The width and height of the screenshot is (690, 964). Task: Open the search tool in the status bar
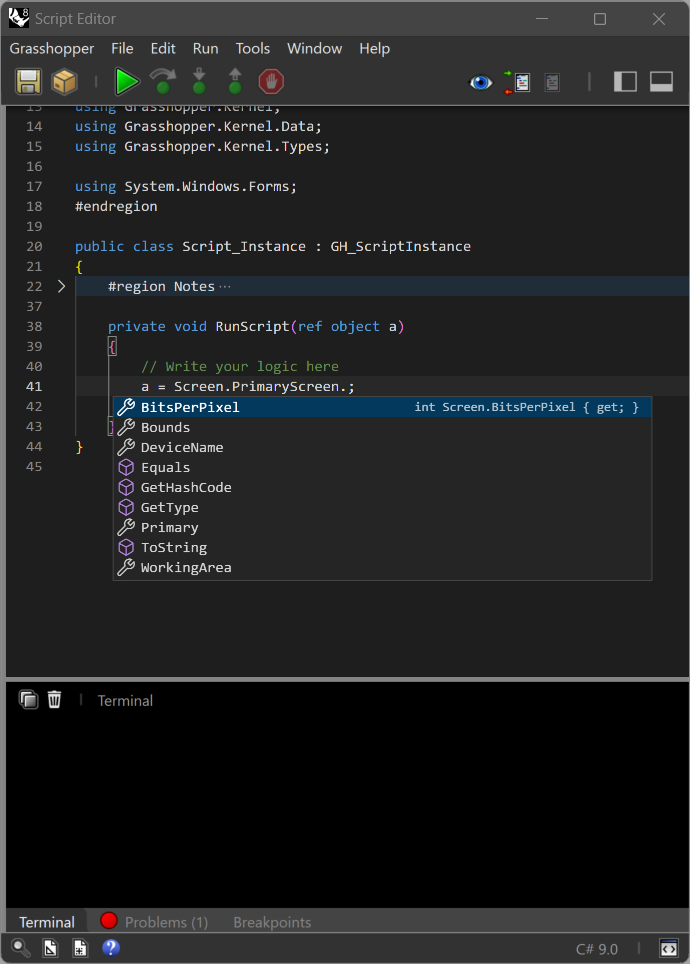(x=19, y=948)
